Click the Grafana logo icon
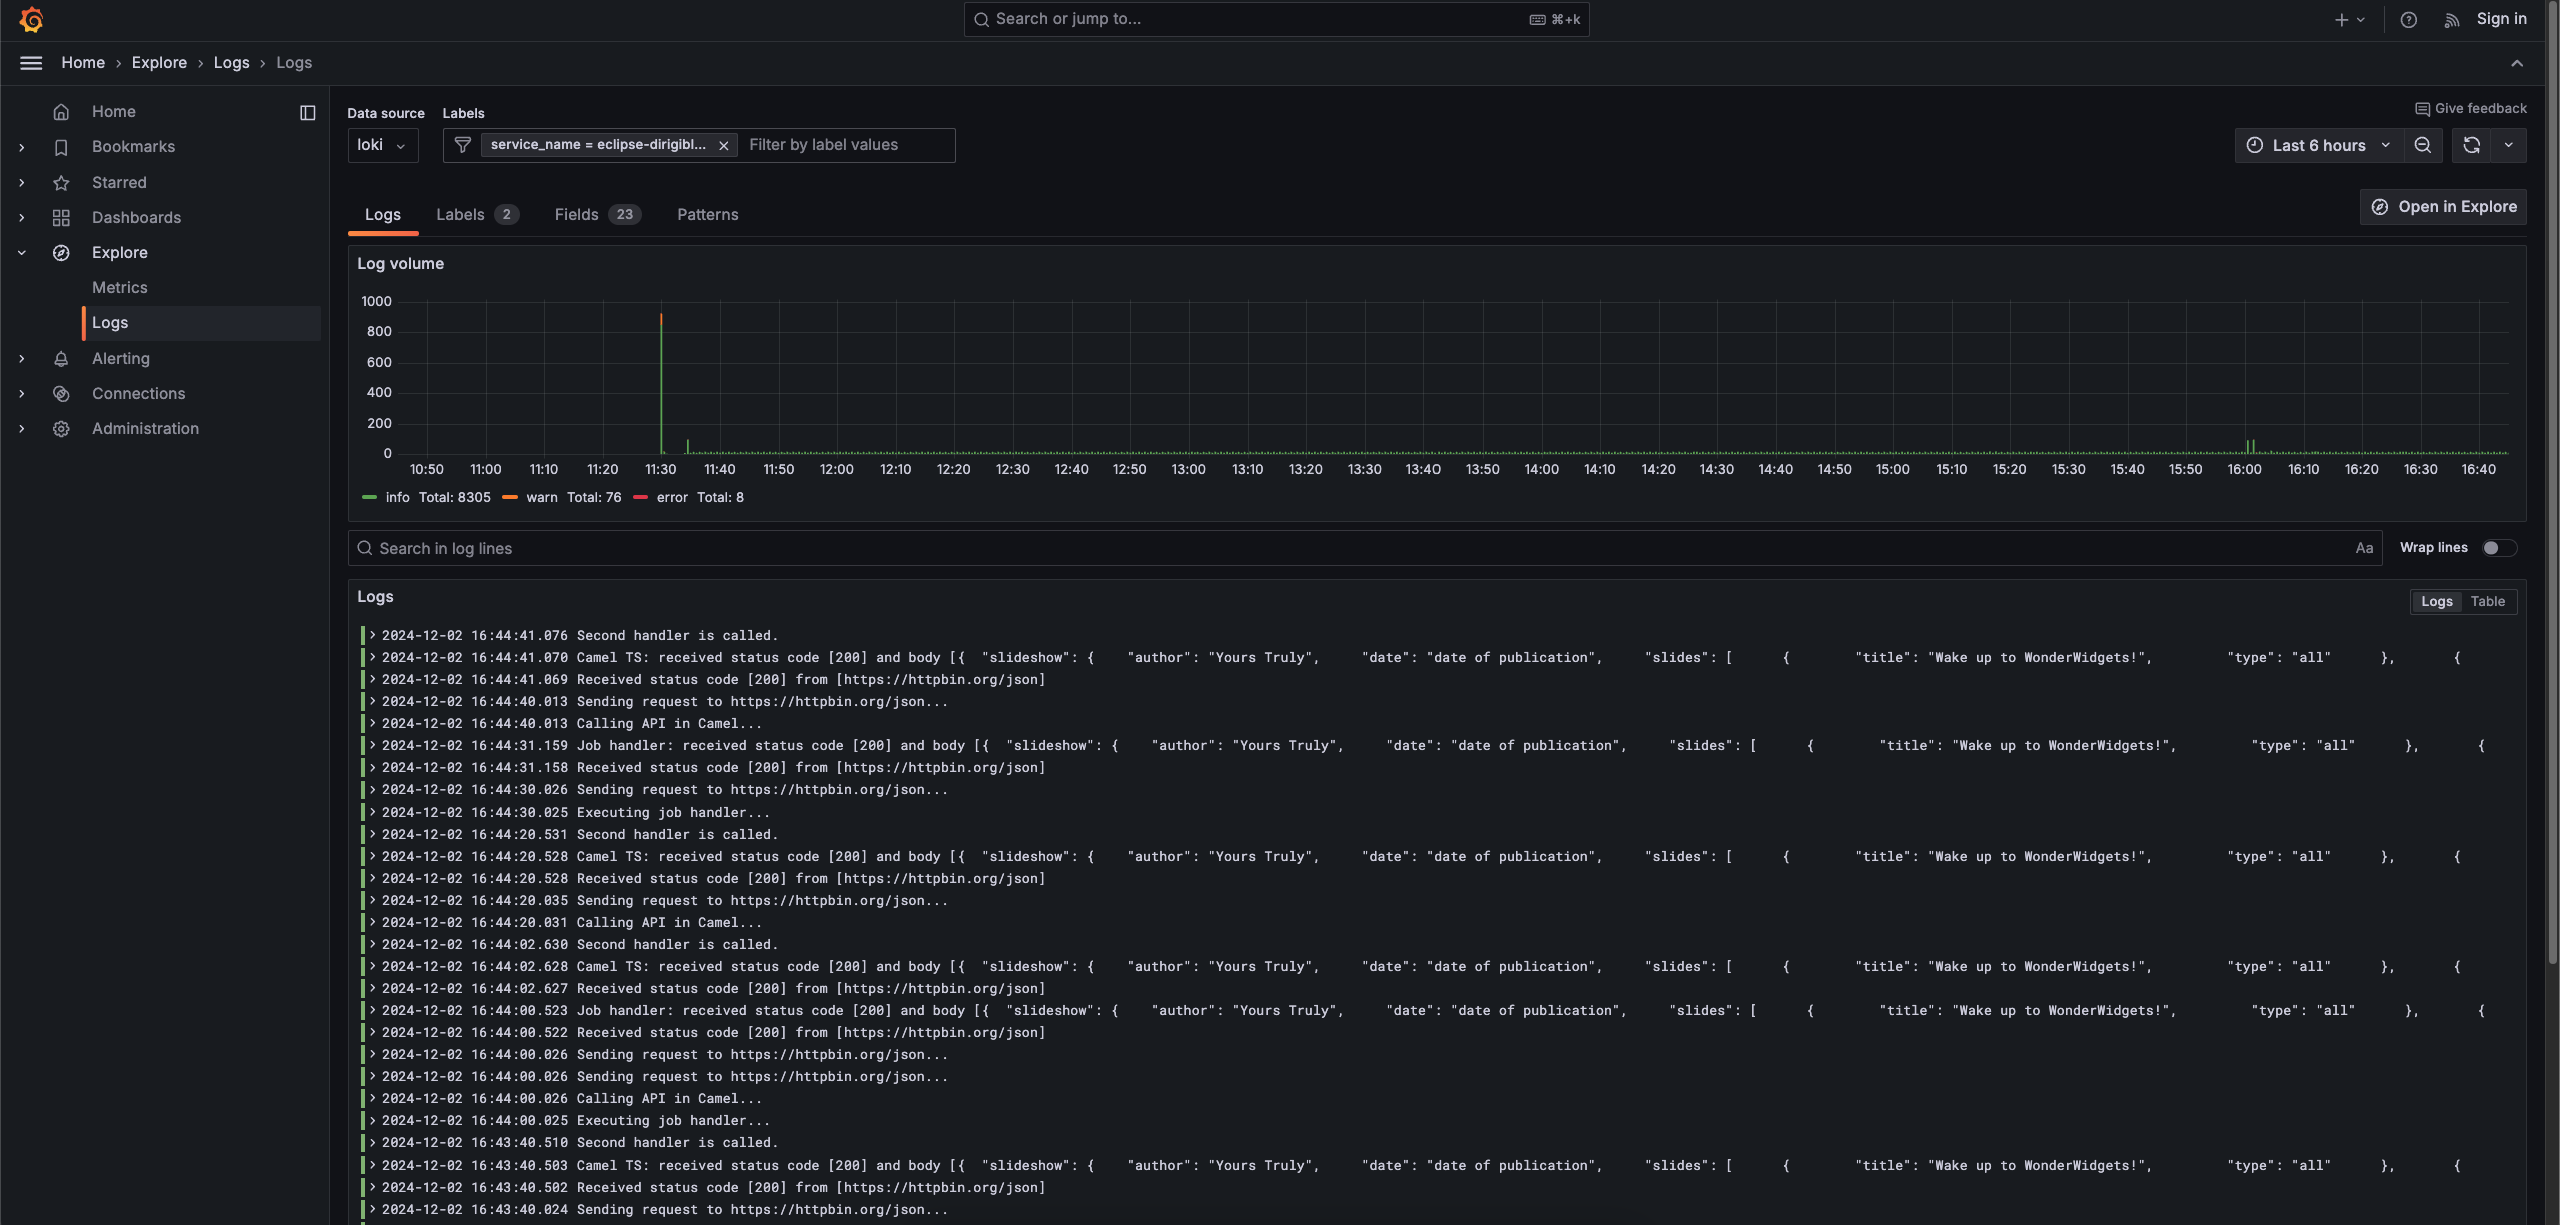Viewport: 2560px width, 1225px height. 31,19
